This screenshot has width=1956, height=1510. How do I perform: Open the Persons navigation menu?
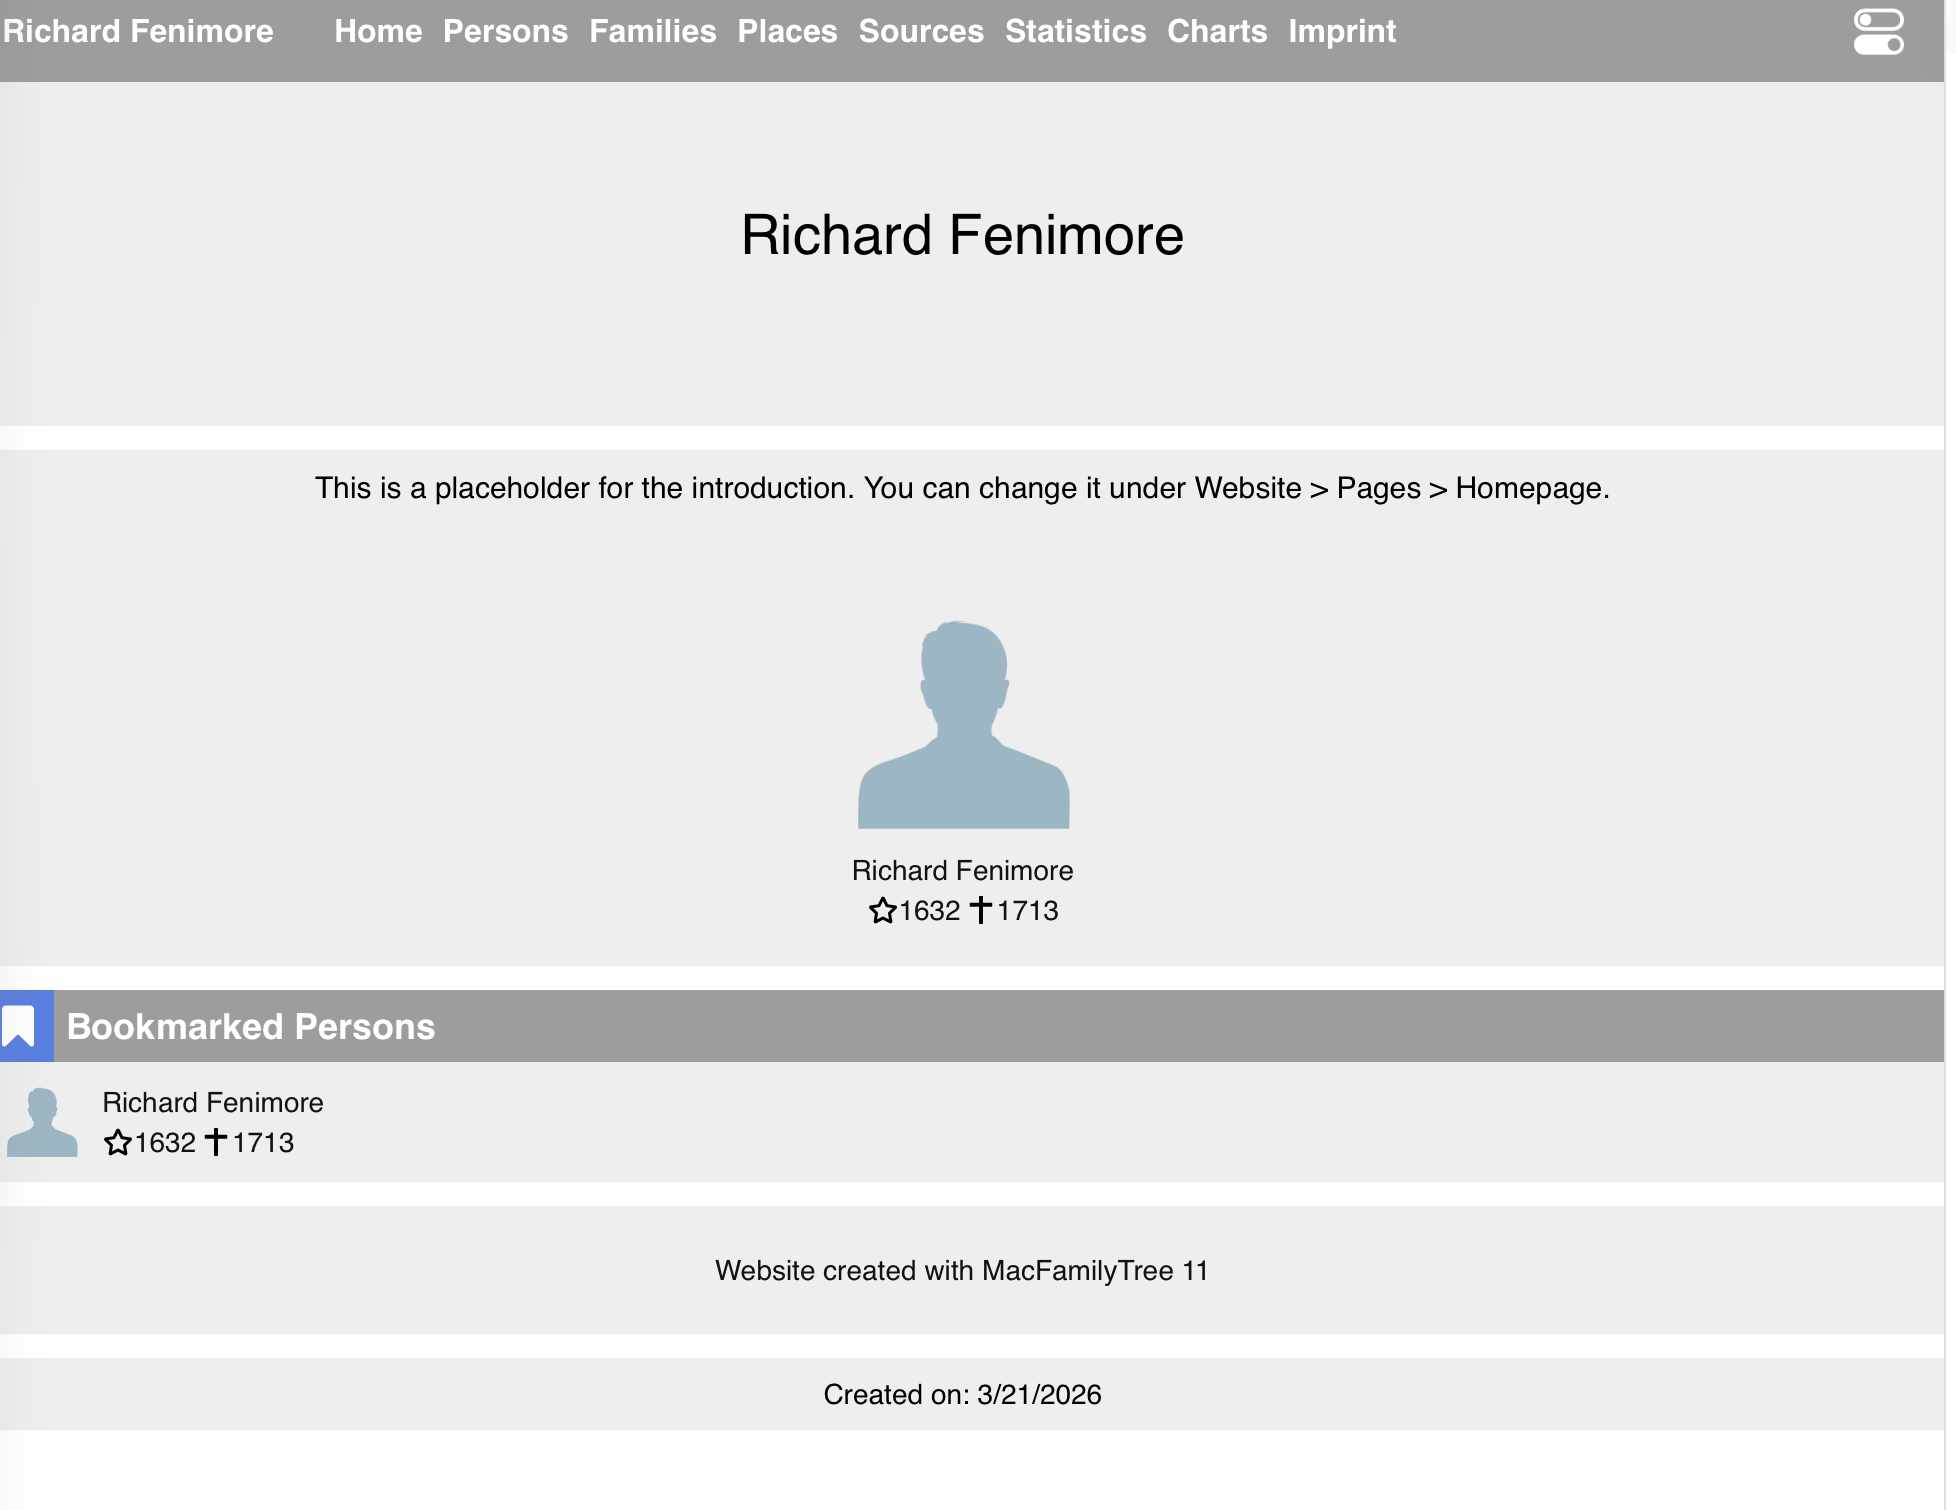click(505, 31)
